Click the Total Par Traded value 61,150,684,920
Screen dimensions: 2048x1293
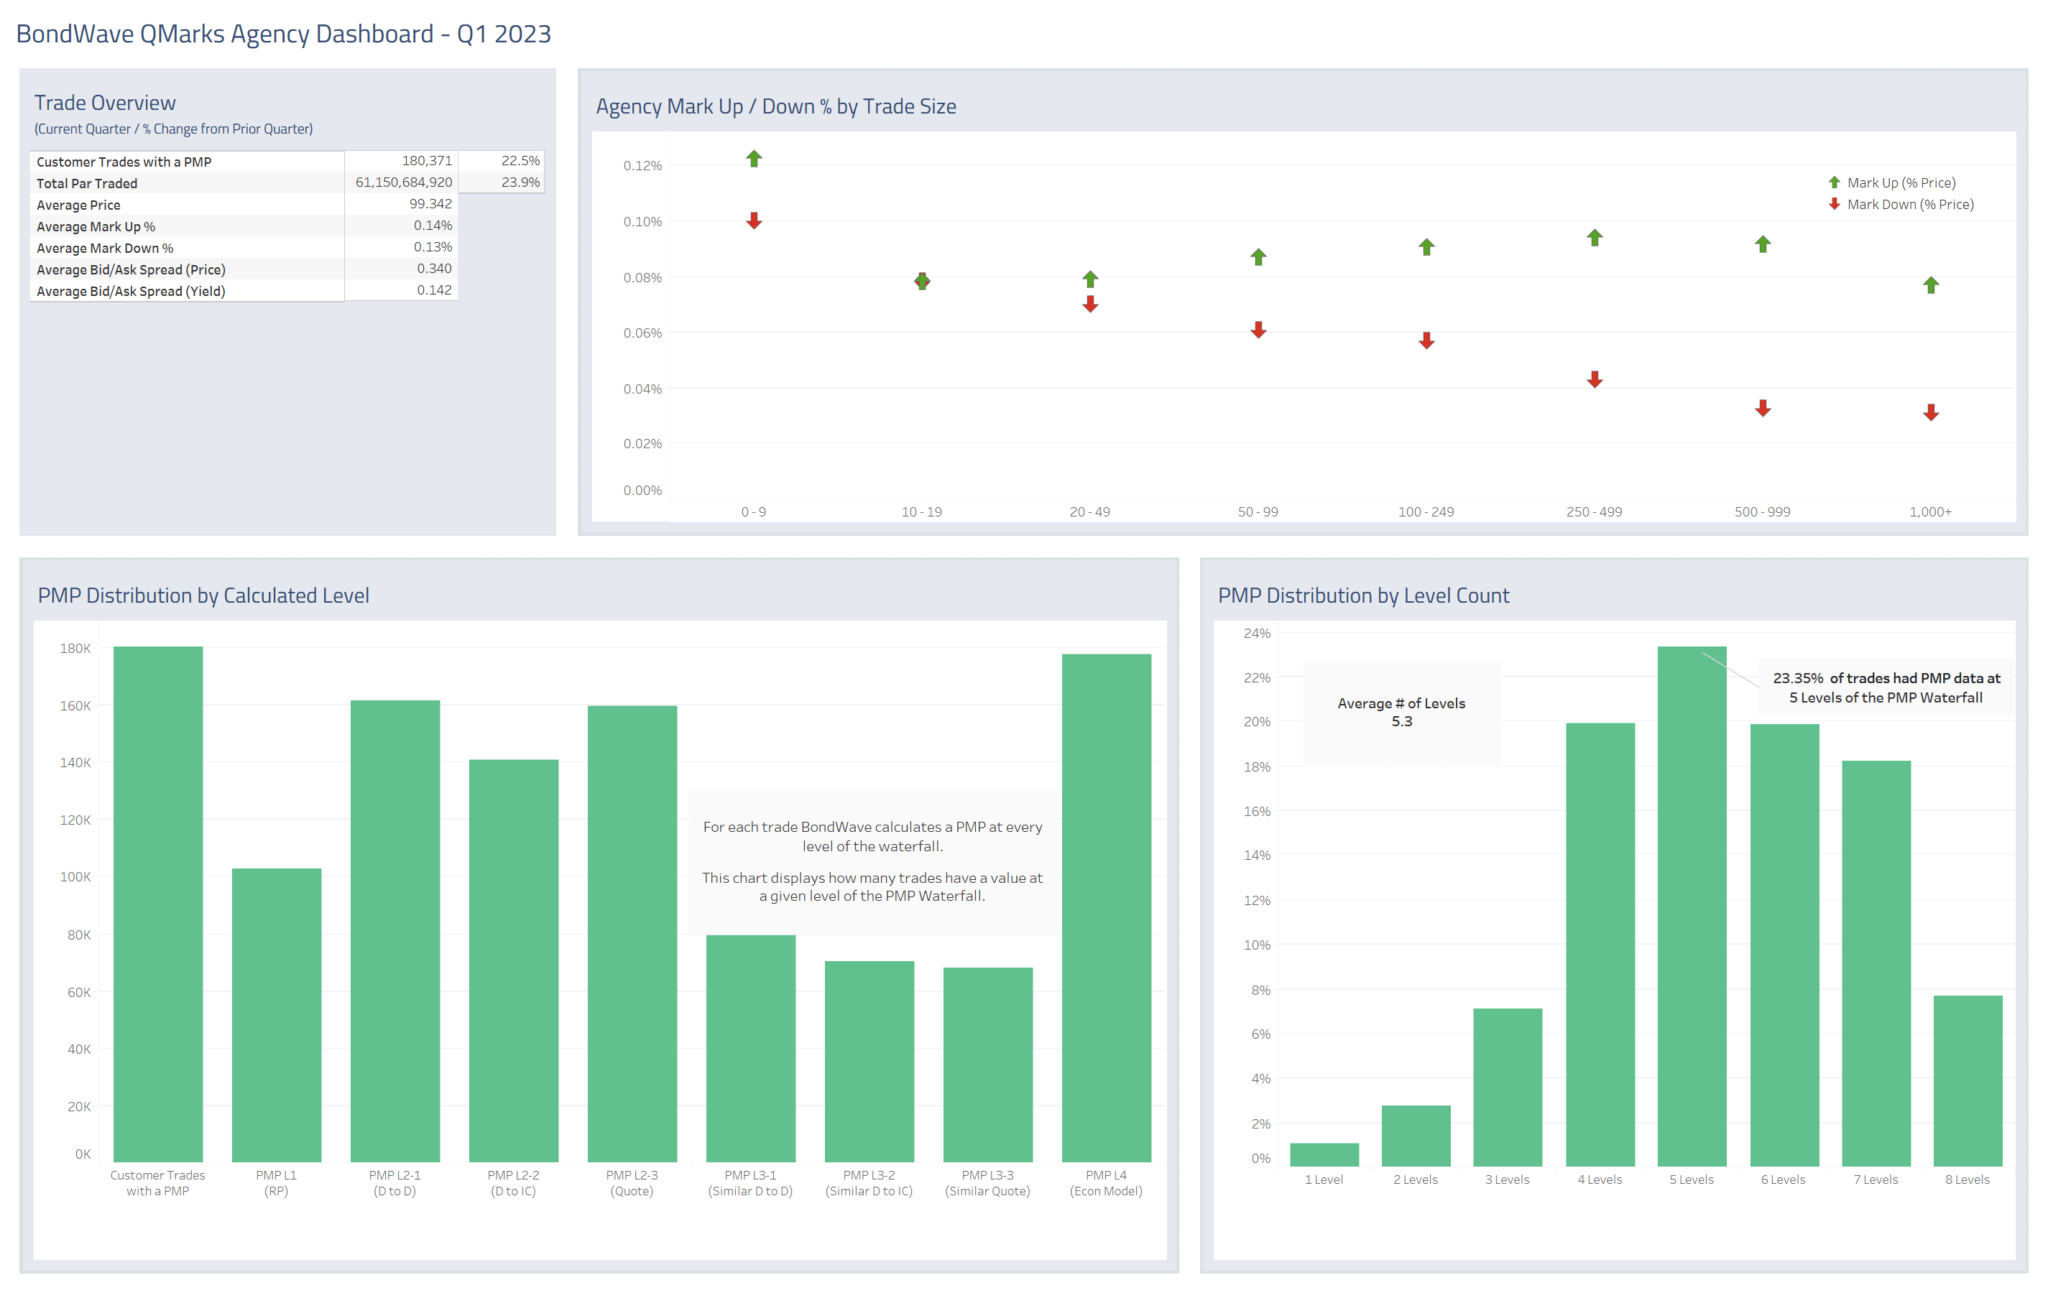405,182
